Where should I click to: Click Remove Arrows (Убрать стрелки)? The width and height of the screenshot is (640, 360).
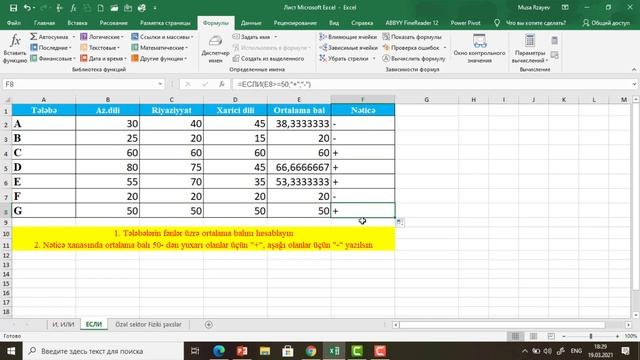(x=344, y=58)
